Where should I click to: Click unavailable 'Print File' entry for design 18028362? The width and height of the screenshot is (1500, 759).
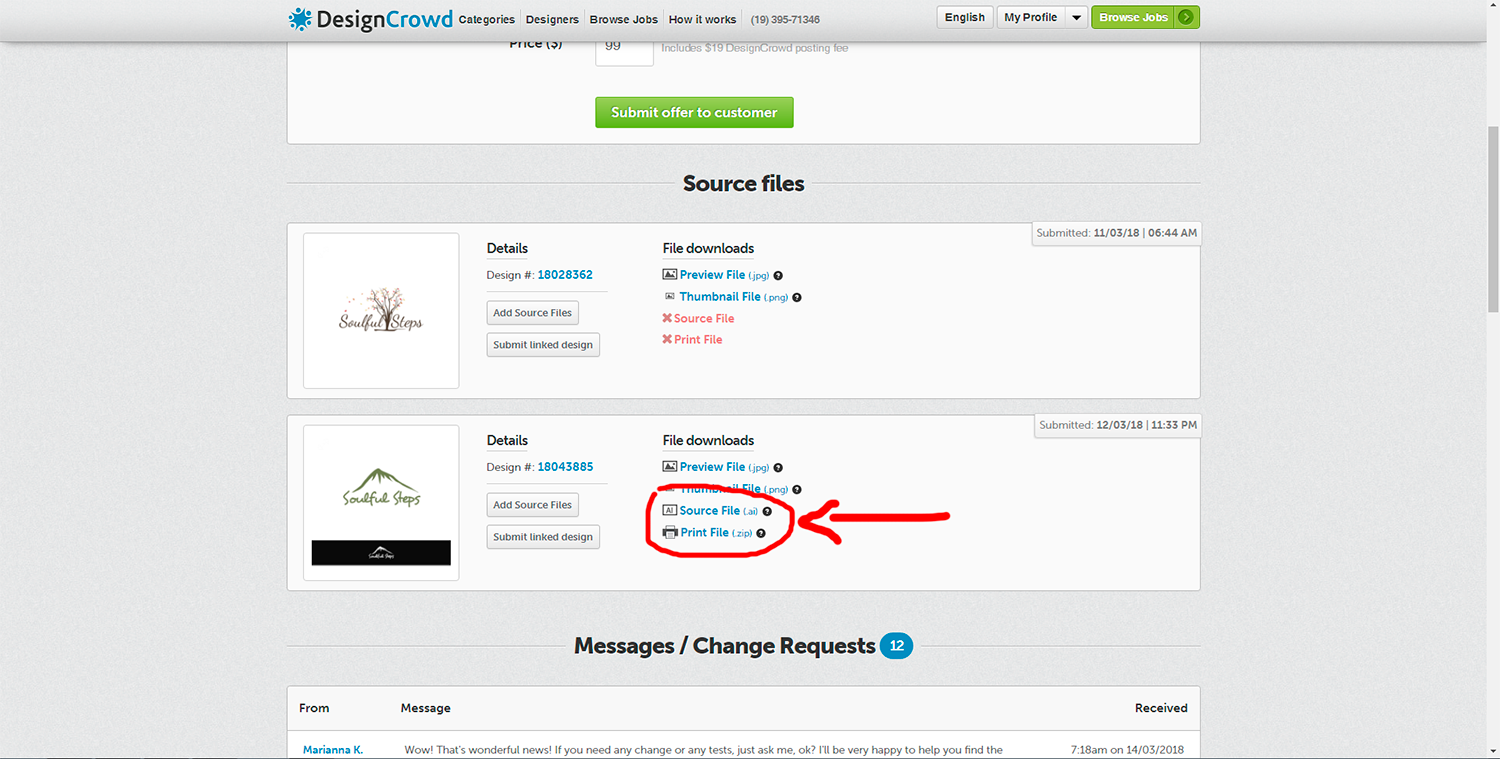(x=692, y=340)
